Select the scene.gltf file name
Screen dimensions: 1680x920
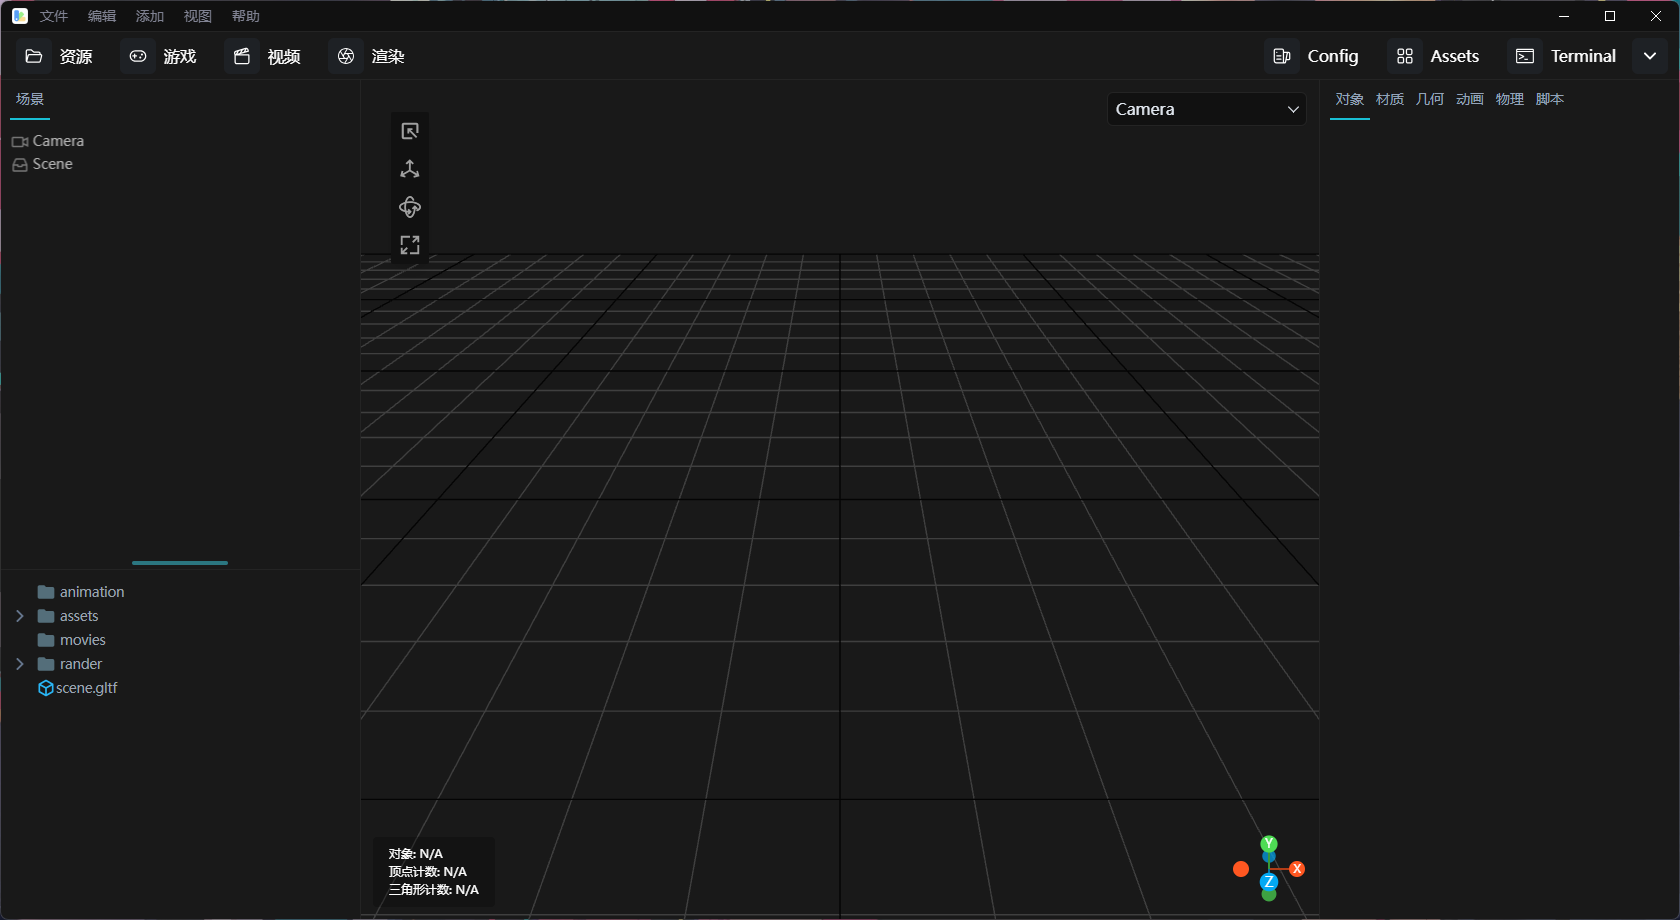[x=87, y=688]
